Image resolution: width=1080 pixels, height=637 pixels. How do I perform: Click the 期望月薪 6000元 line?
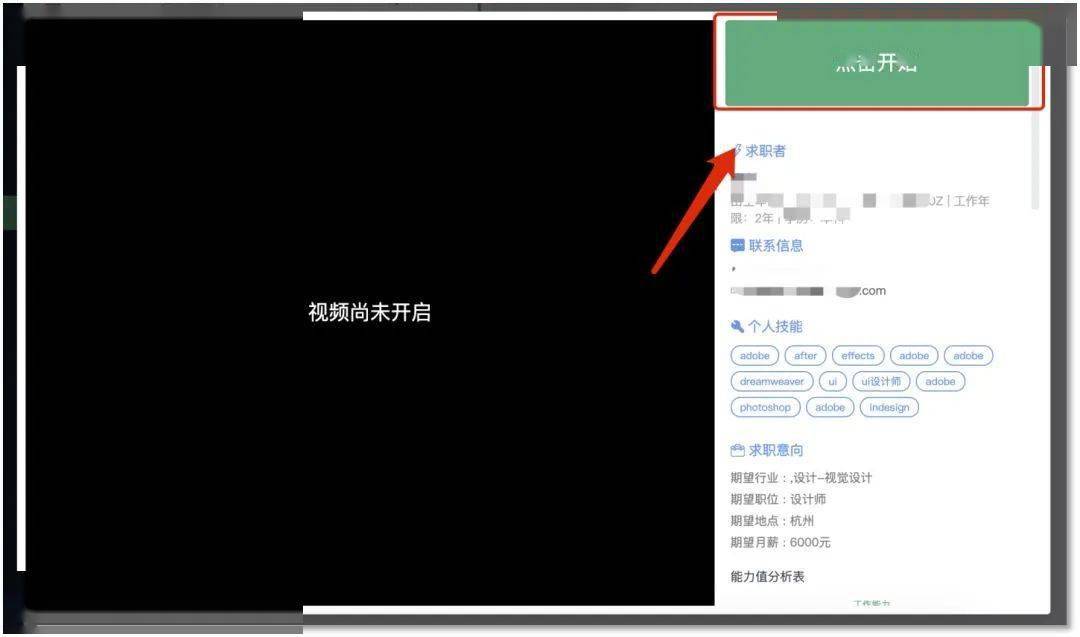pyautogui.click(x=781, y=543)
